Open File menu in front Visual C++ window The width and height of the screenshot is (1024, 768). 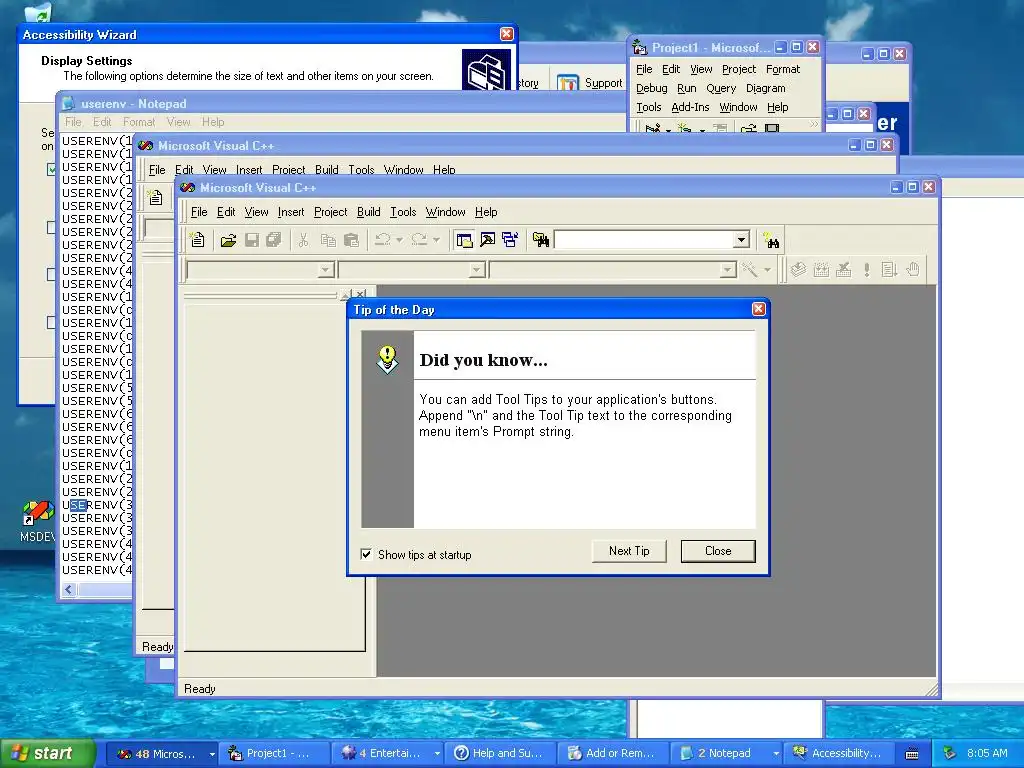199,212
